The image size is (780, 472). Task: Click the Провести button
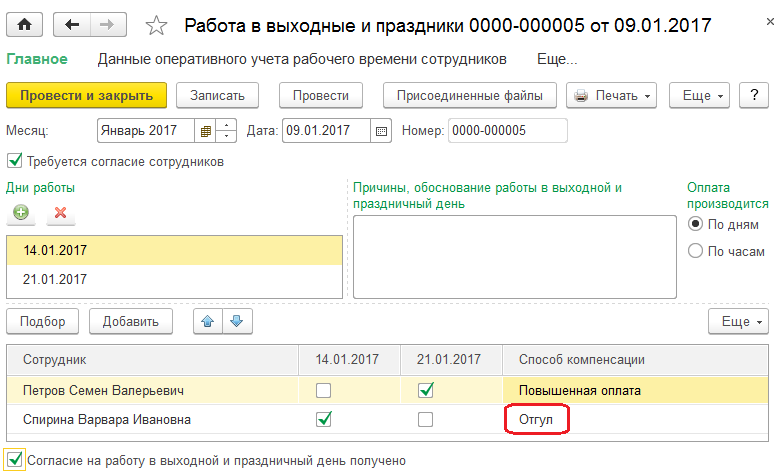coord(321,95)
